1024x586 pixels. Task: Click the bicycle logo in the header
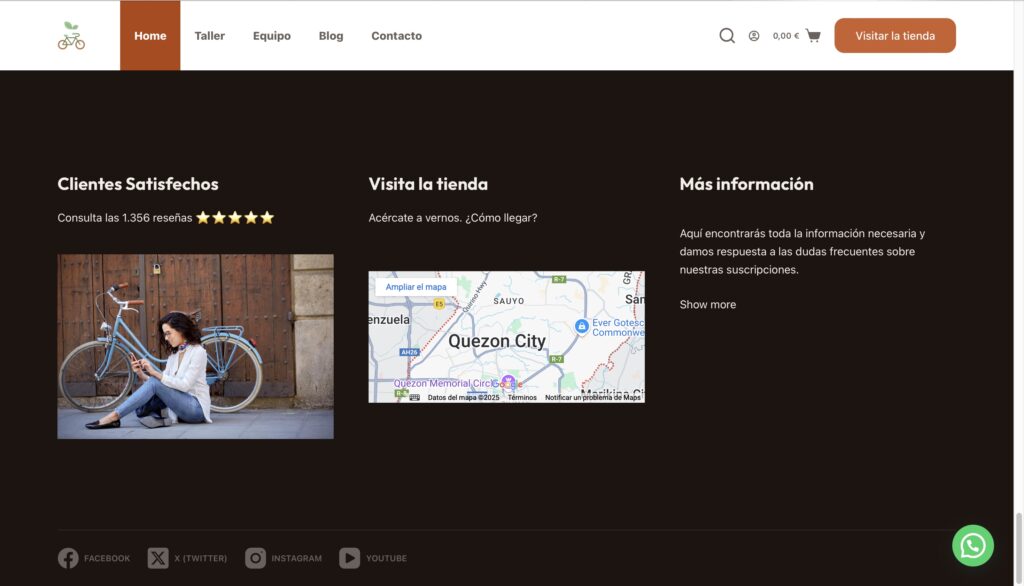coord(71,36)
